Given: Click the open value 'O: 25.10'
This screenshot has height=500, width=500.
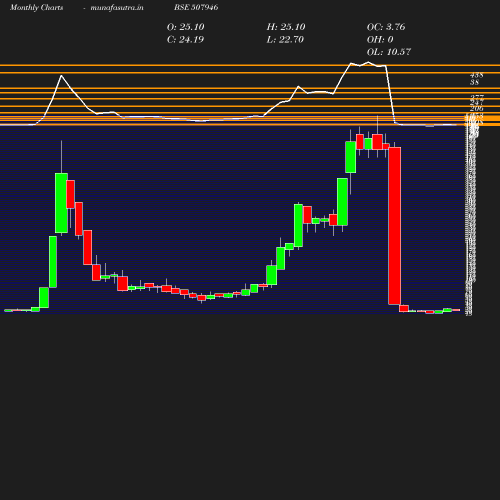Looking at the screenshot, I should [x=185, y=27].
